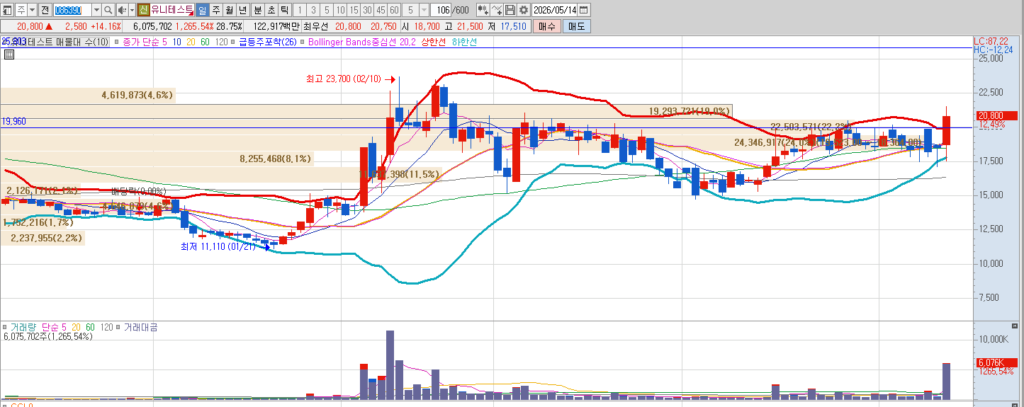Screen dimensions: 1024x407
Task: Select the 분 minute period
Action: click(x=258, y=10)
